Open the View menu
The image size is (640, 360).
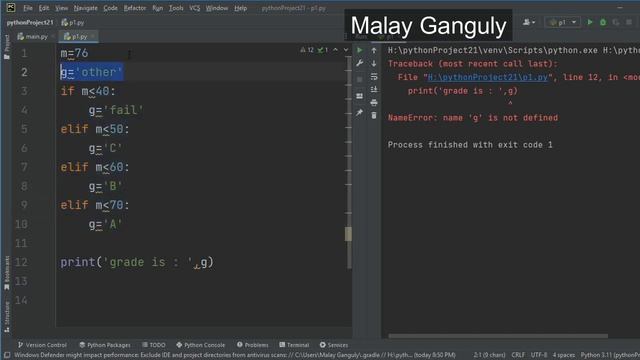(x=61, y=8)
